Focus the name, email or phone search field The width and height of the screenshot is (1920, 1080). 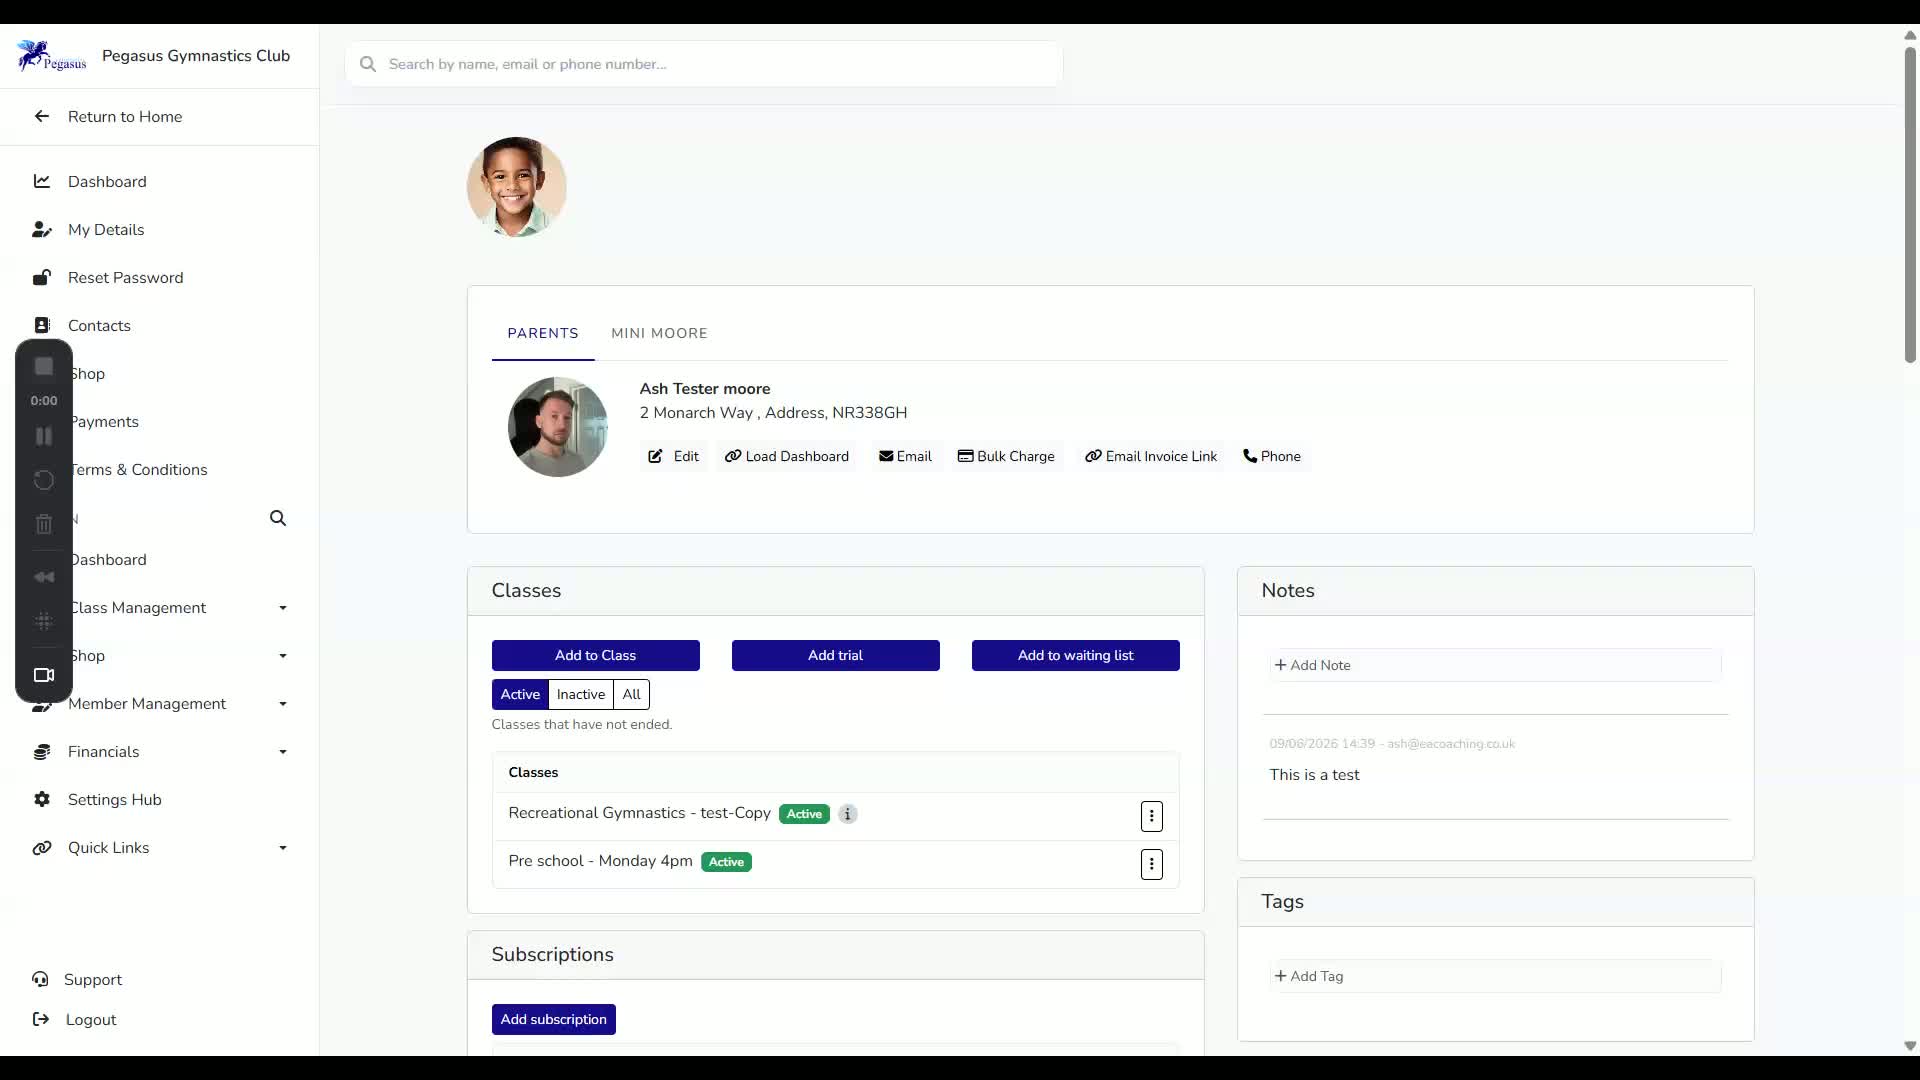[x=704, y=64]
